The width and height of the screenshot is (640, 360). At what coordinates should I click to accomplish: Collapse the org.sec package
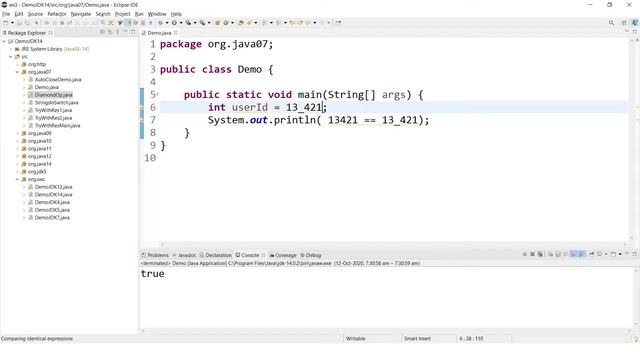(x=18, y=179)
